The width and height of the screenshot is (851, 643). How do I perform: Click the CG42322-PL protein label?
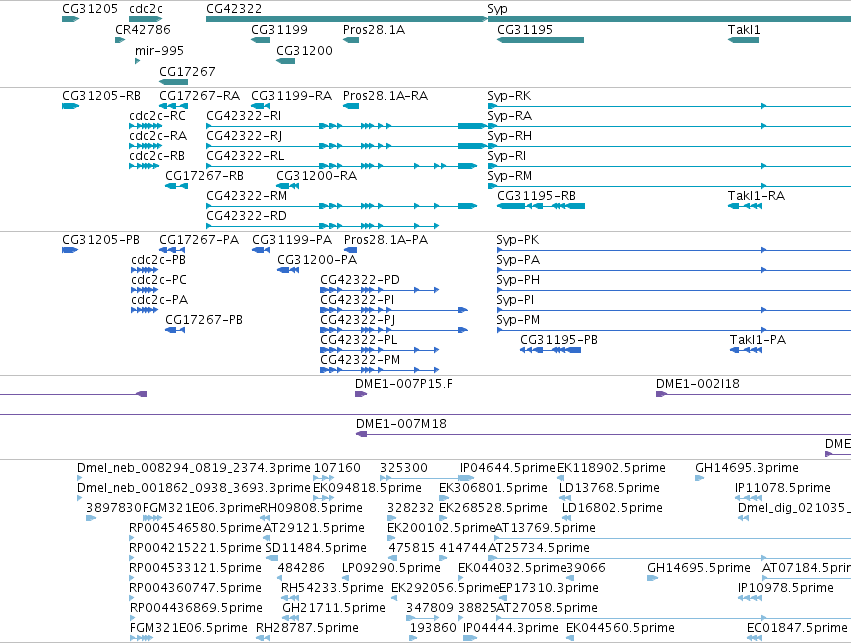359,341
